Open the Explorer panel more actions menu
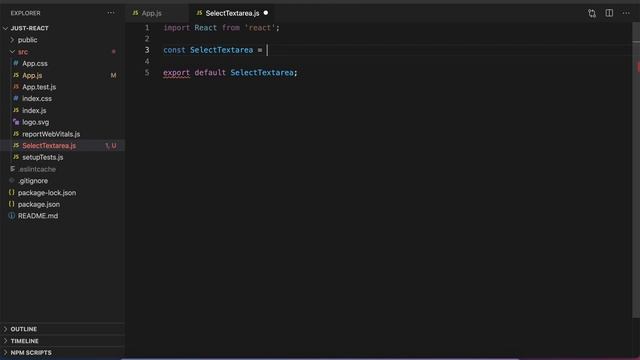 pos(111,13)
